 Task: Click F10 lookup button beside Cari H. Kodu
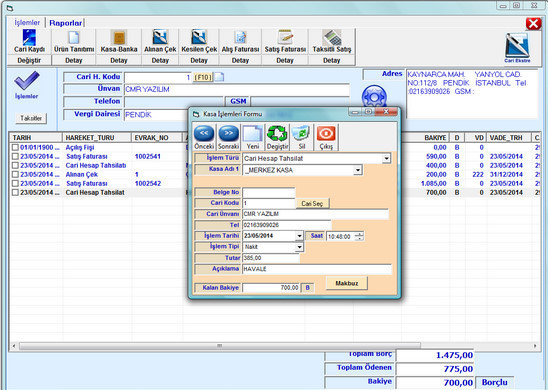click(203, 77)
